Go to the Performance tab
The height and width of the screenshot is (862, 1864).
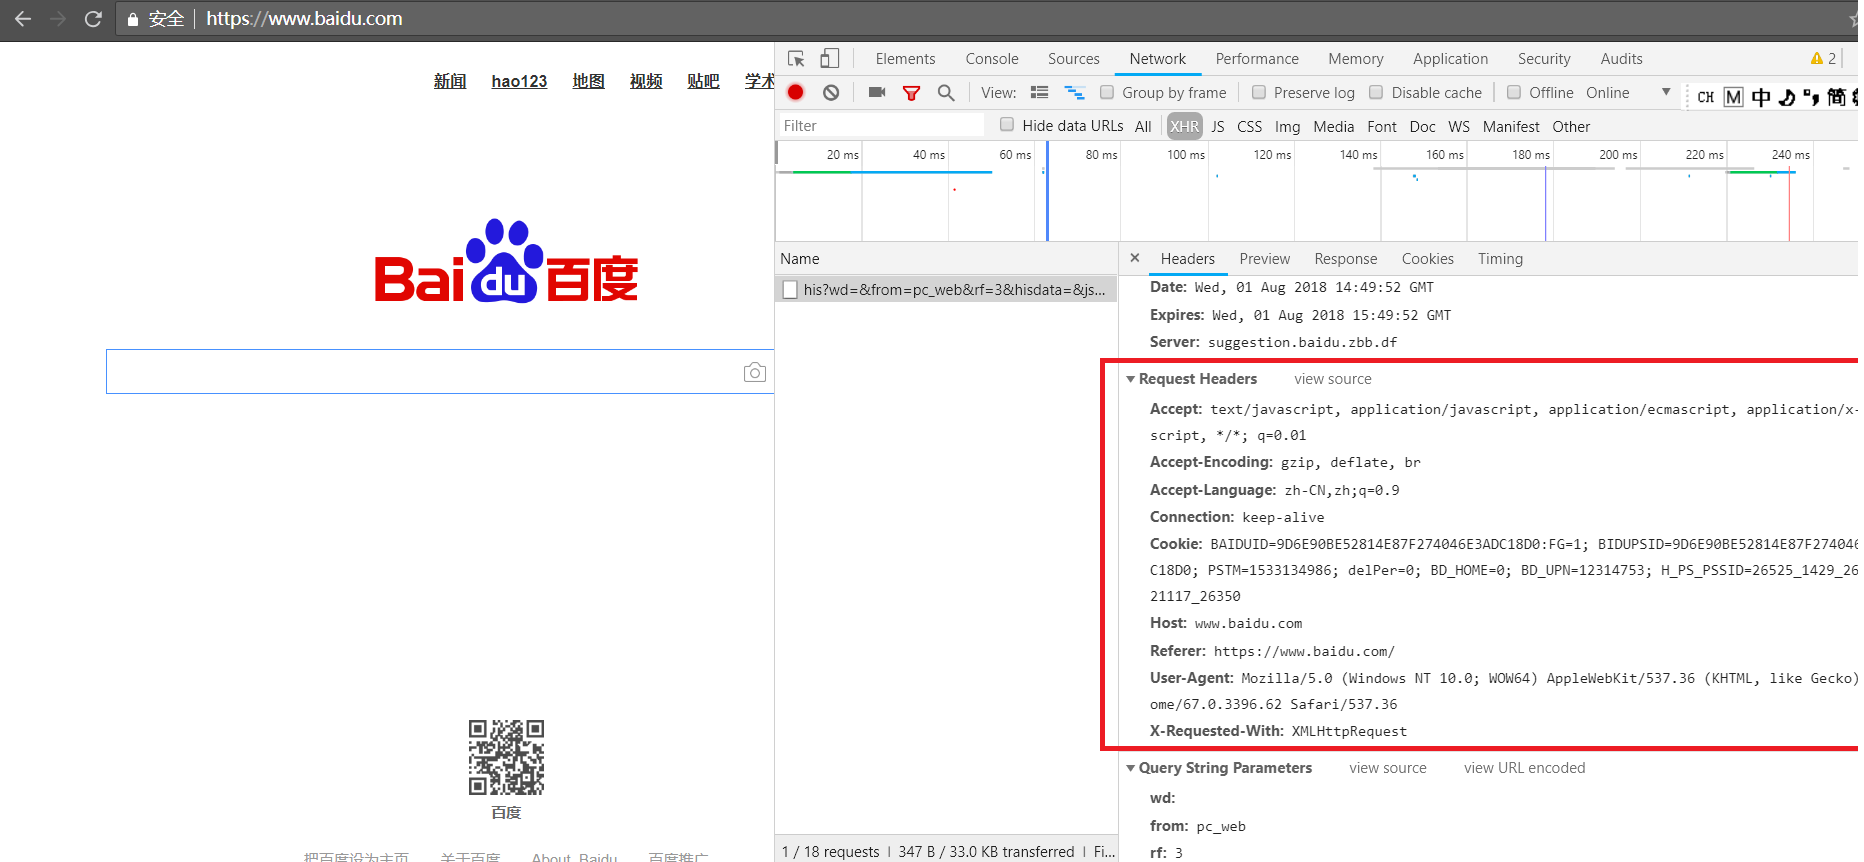[x=1257, y=59]
